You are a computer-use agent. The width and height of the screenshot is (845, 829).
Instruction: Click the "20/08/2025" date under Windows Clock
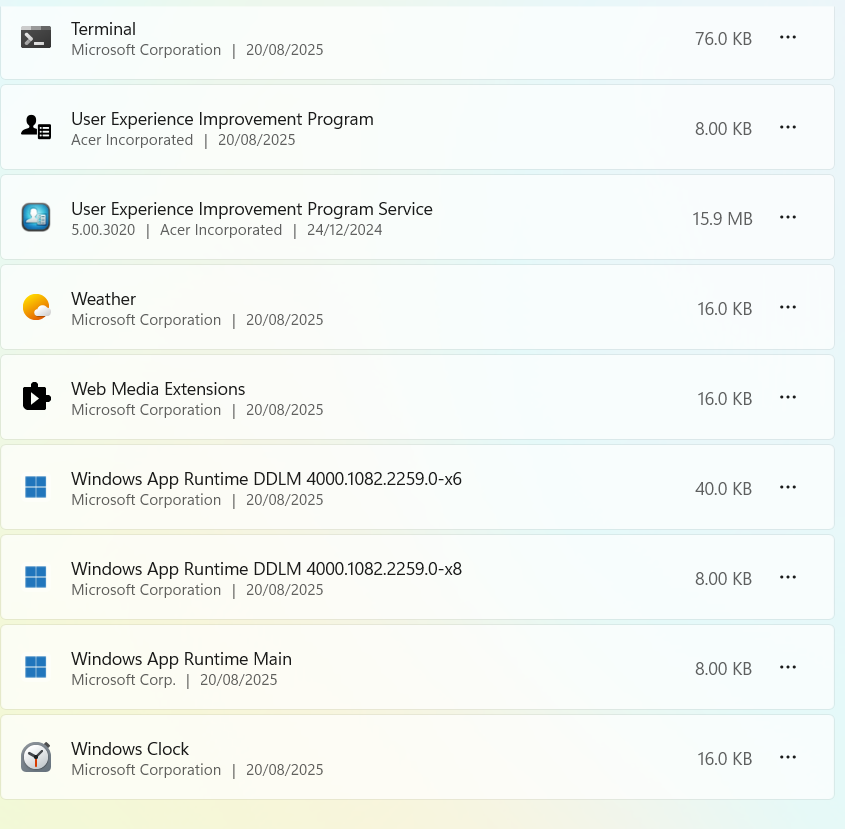pyautogui.click(x=285, y=770)
